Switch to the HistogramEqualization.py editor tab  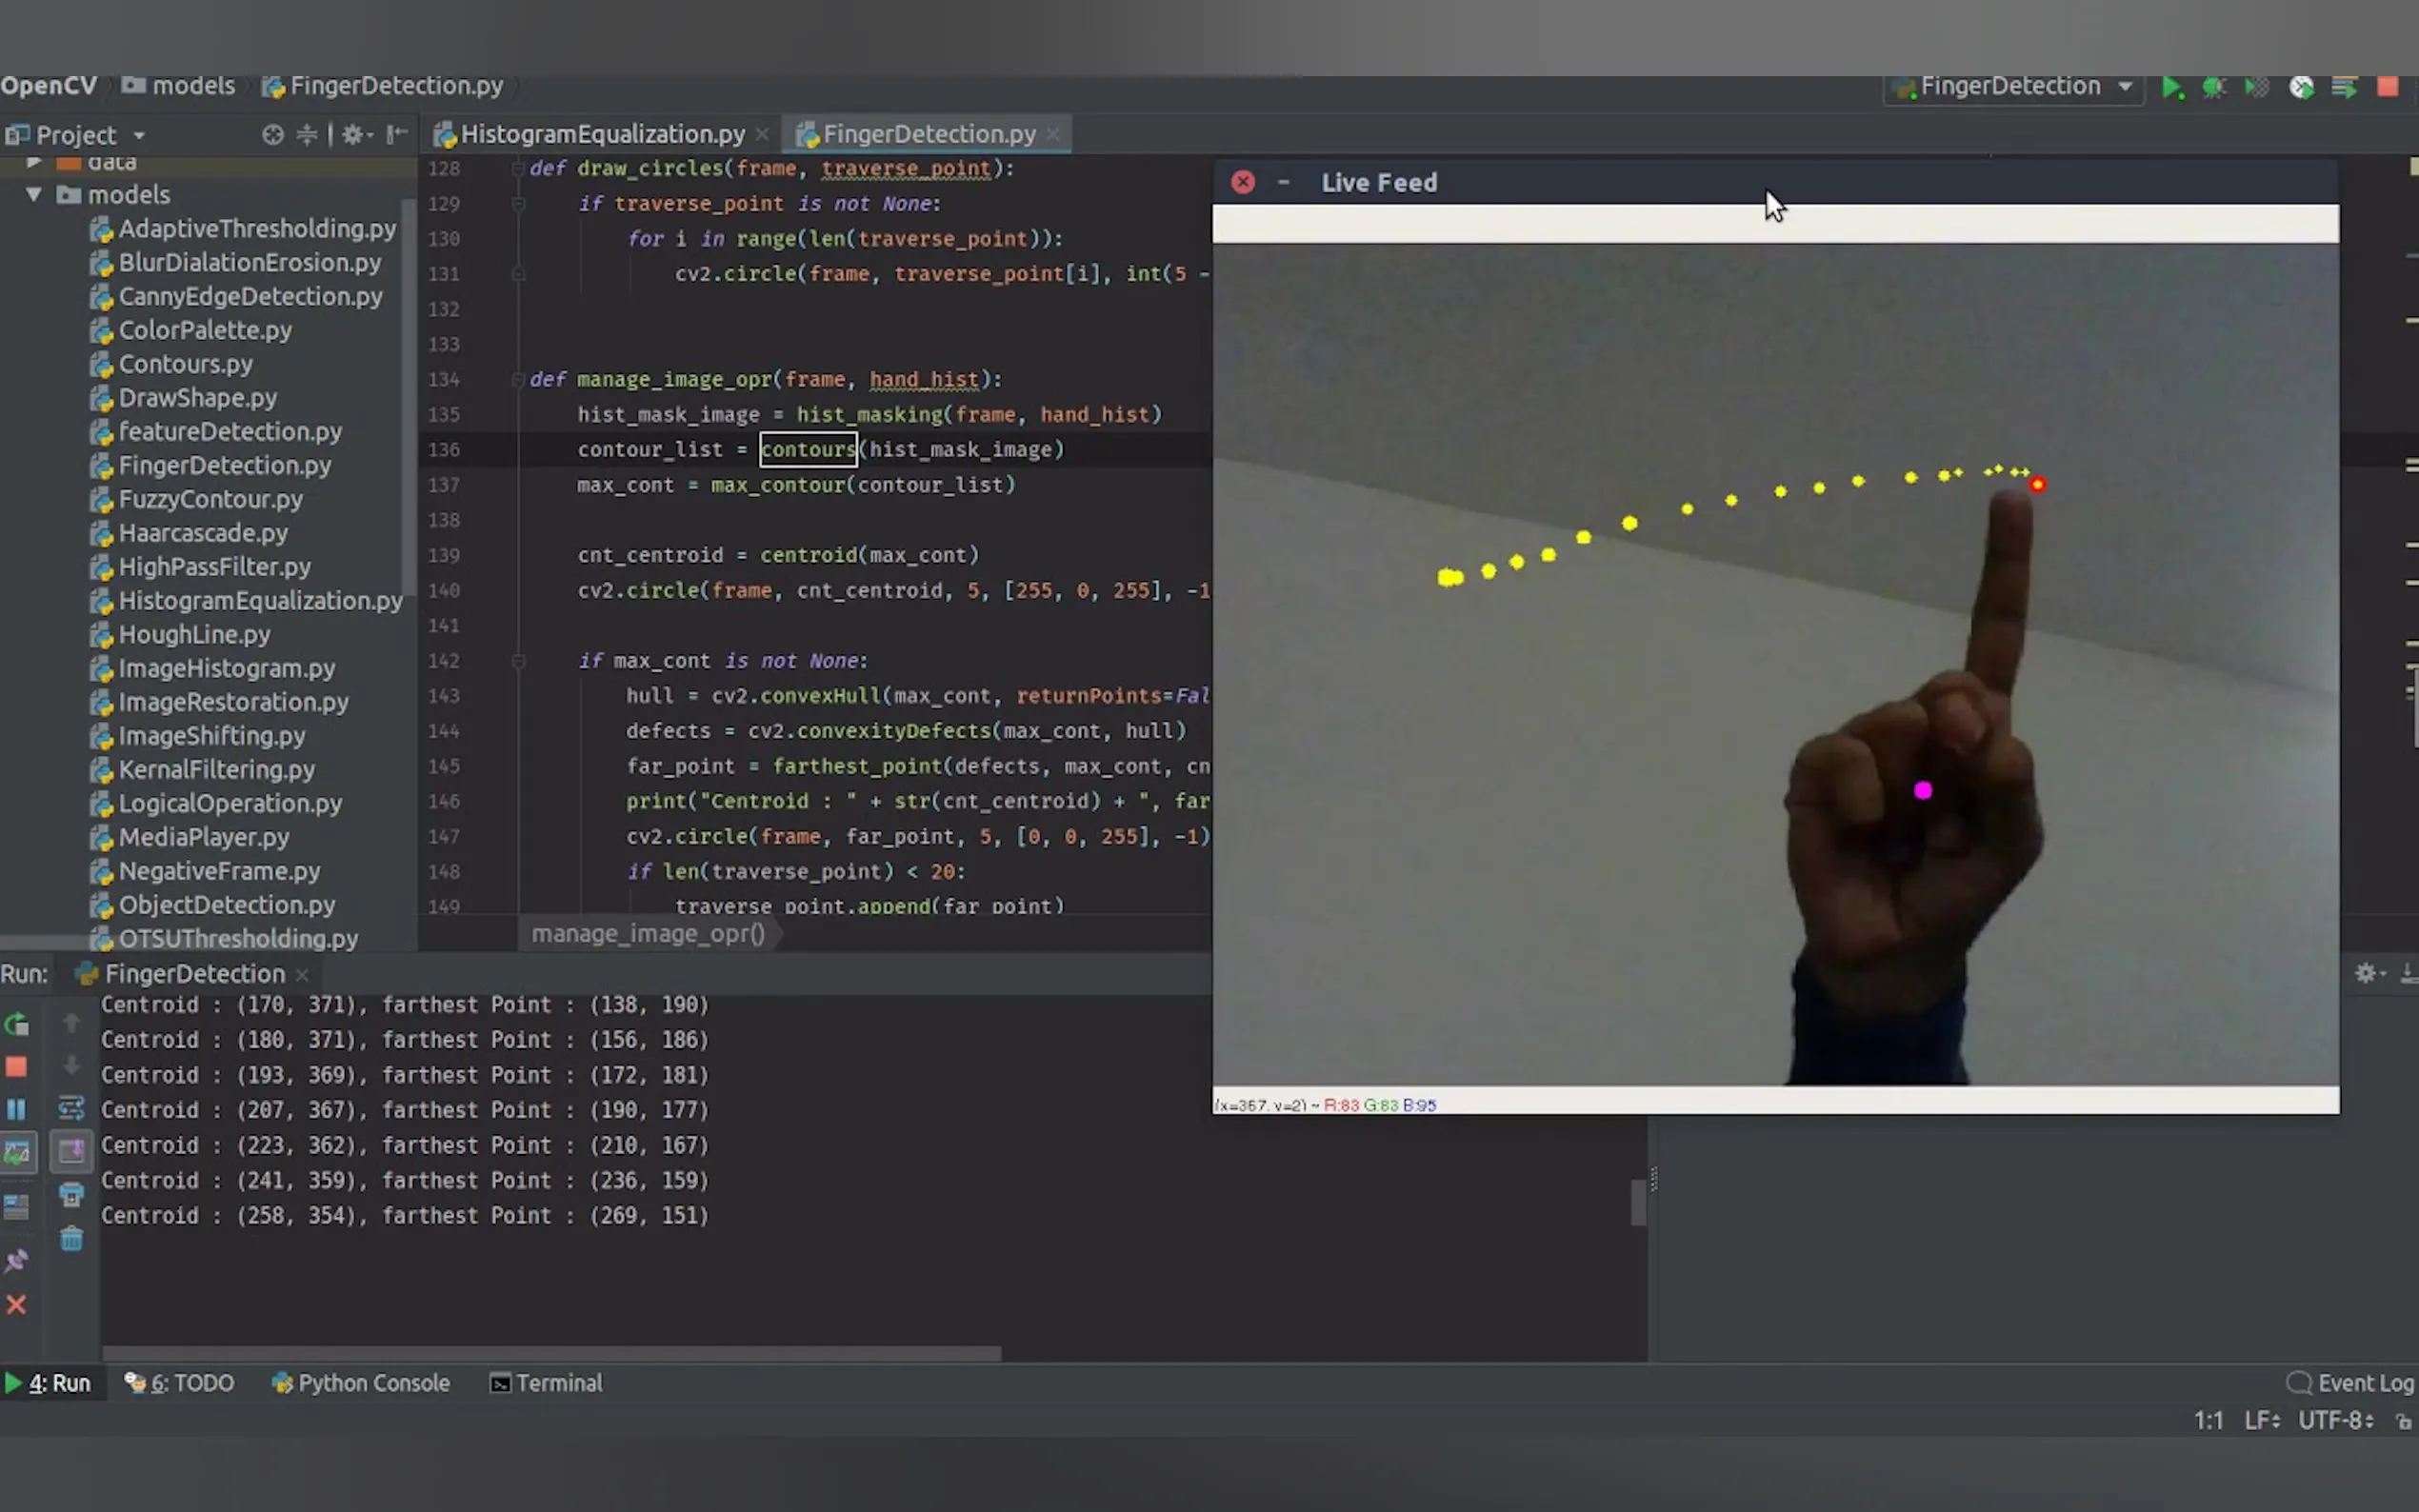(x=598, y=133)
